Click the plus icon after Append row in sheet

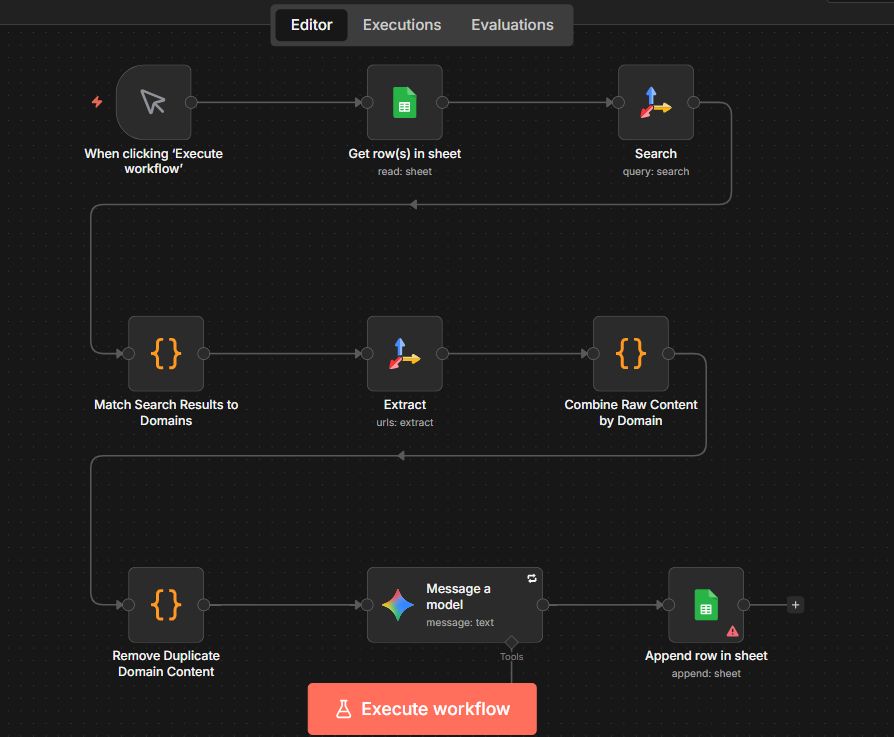(x=794, y=604)
